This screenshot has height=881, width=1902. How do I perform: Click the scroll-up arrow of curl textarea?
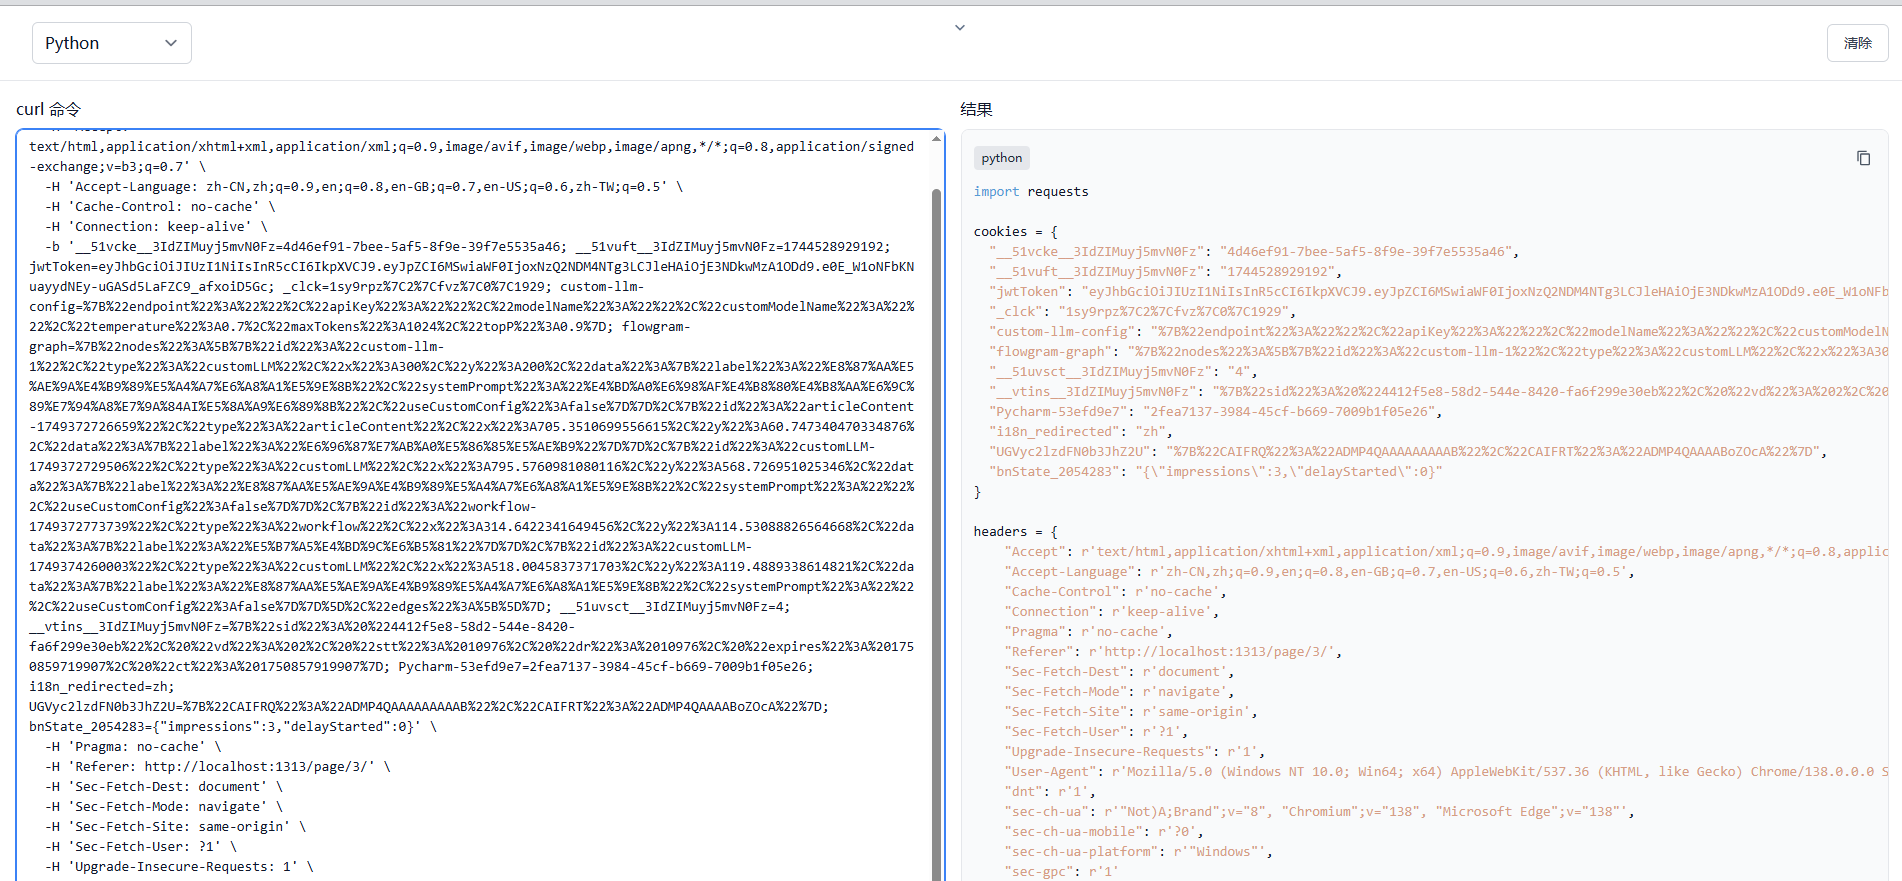[x=937, y=138]
